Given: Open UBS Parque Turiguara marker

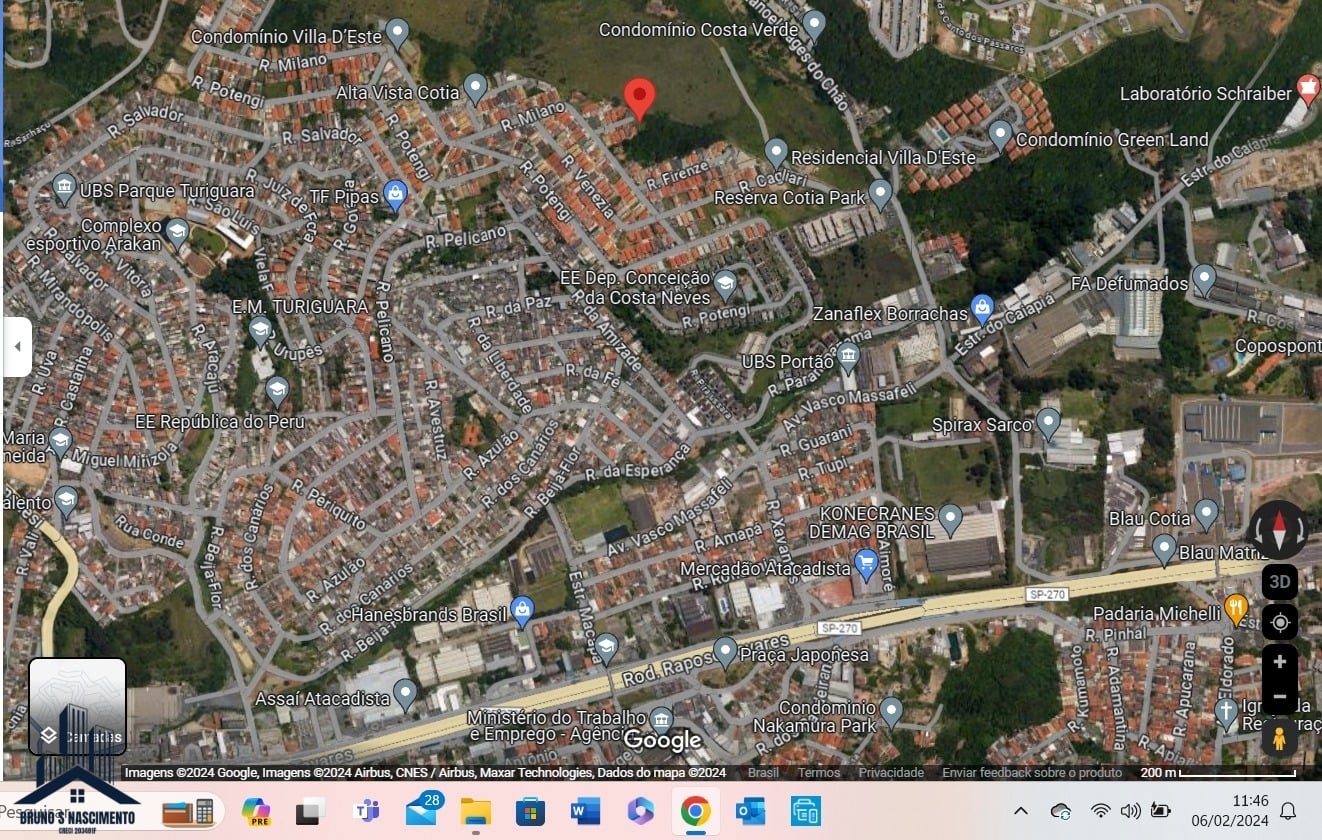Looking at the screenshot, I should point(64,187).
